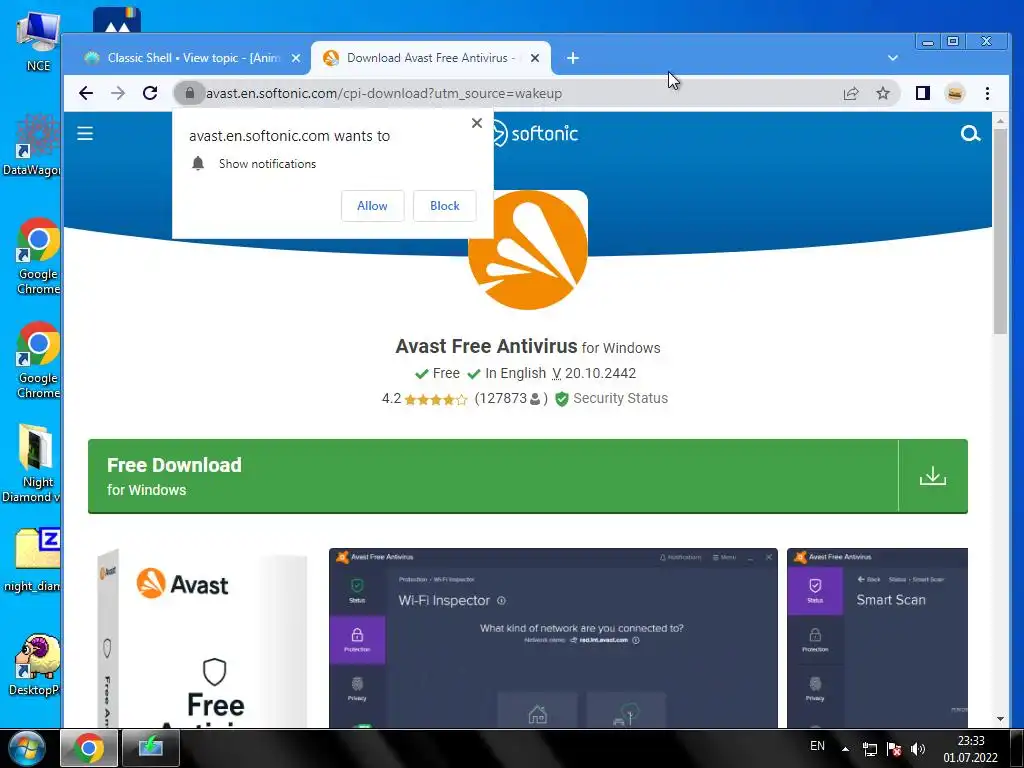Open Softonic search with magnifier icon
The height and width of the screenshot is (768, 1024).
(x=970, y=134)
